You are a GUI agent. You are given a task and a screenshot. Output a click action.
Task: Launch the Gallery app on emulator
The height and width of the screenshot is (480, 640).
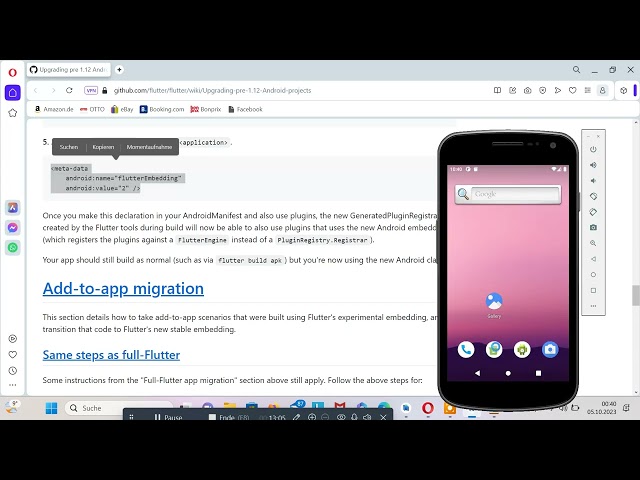tap(494, 305)
